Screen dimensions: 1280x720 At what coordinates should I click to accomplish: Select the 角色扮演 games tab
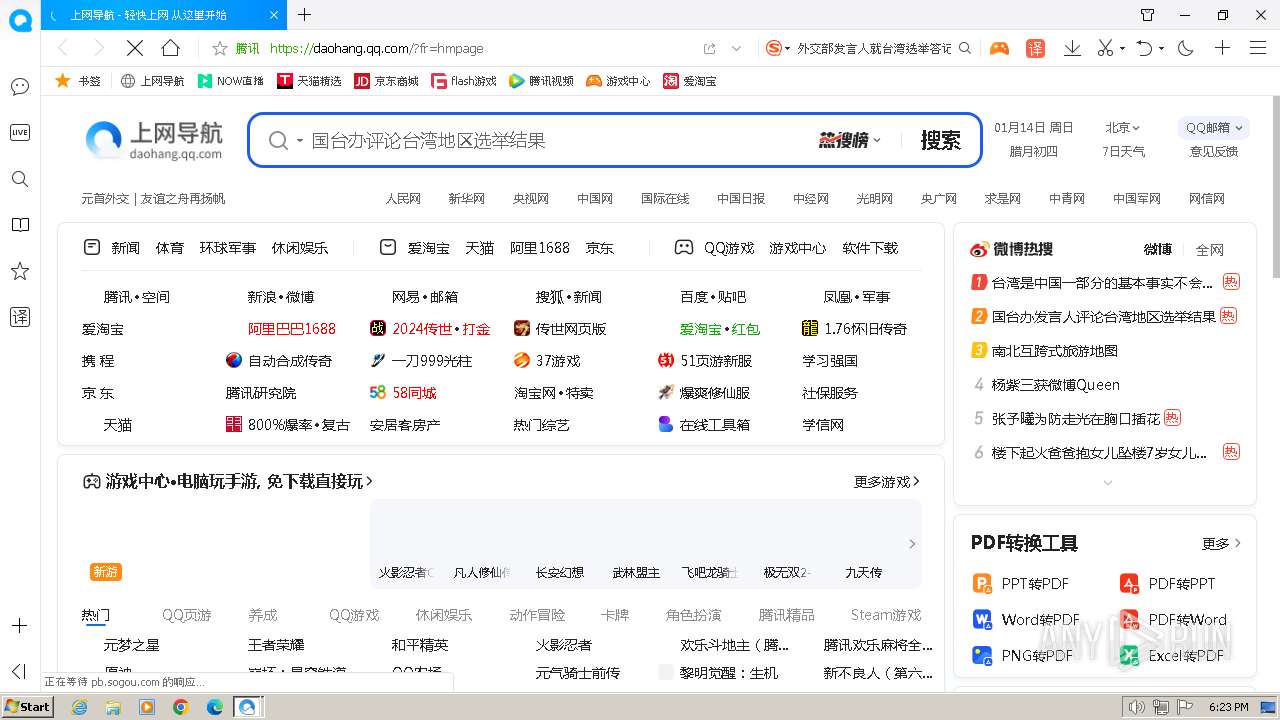(x=693, y=615)
